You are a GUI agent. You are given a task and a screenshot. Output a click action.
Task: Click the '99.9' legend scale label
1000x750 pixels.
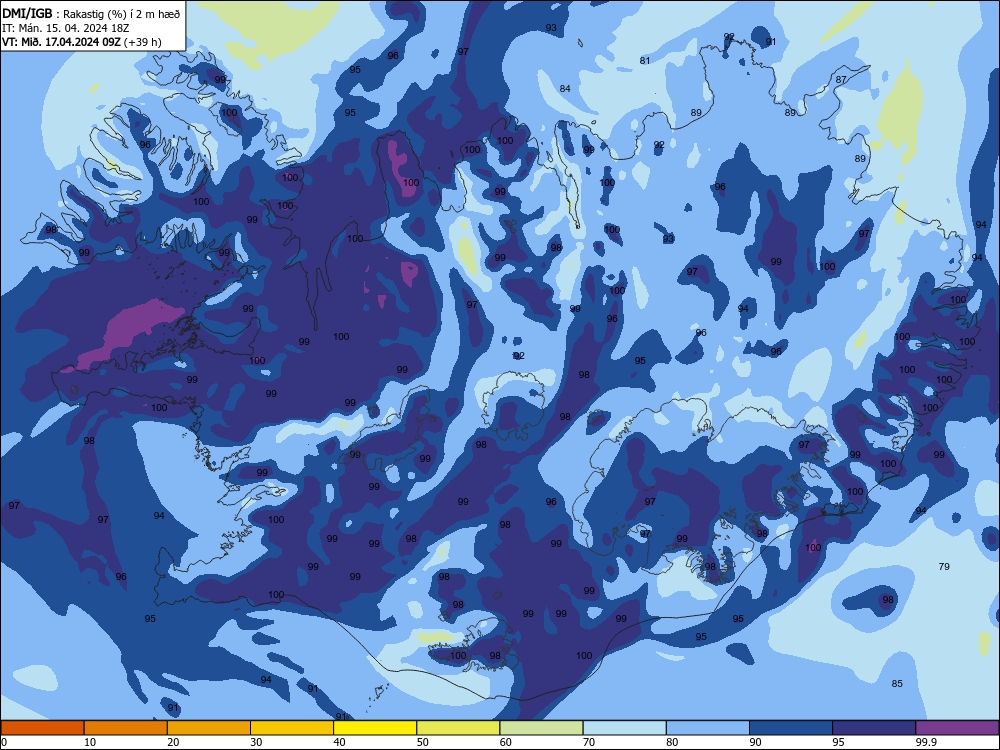pos(926,742)
